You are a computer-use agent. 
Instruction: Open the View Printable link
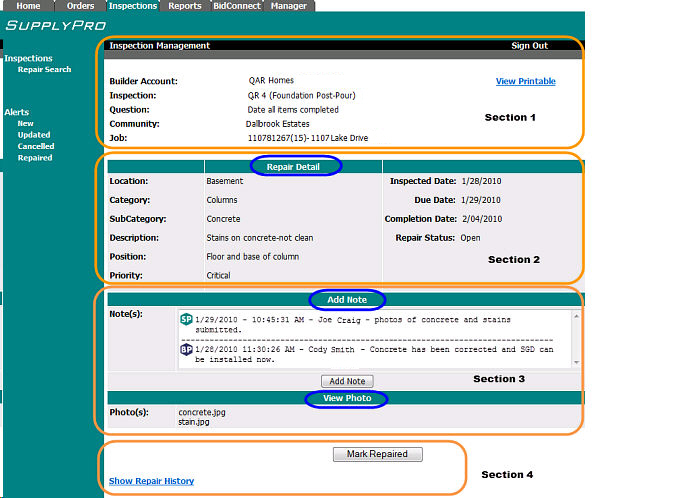click(x=525, y=82)
